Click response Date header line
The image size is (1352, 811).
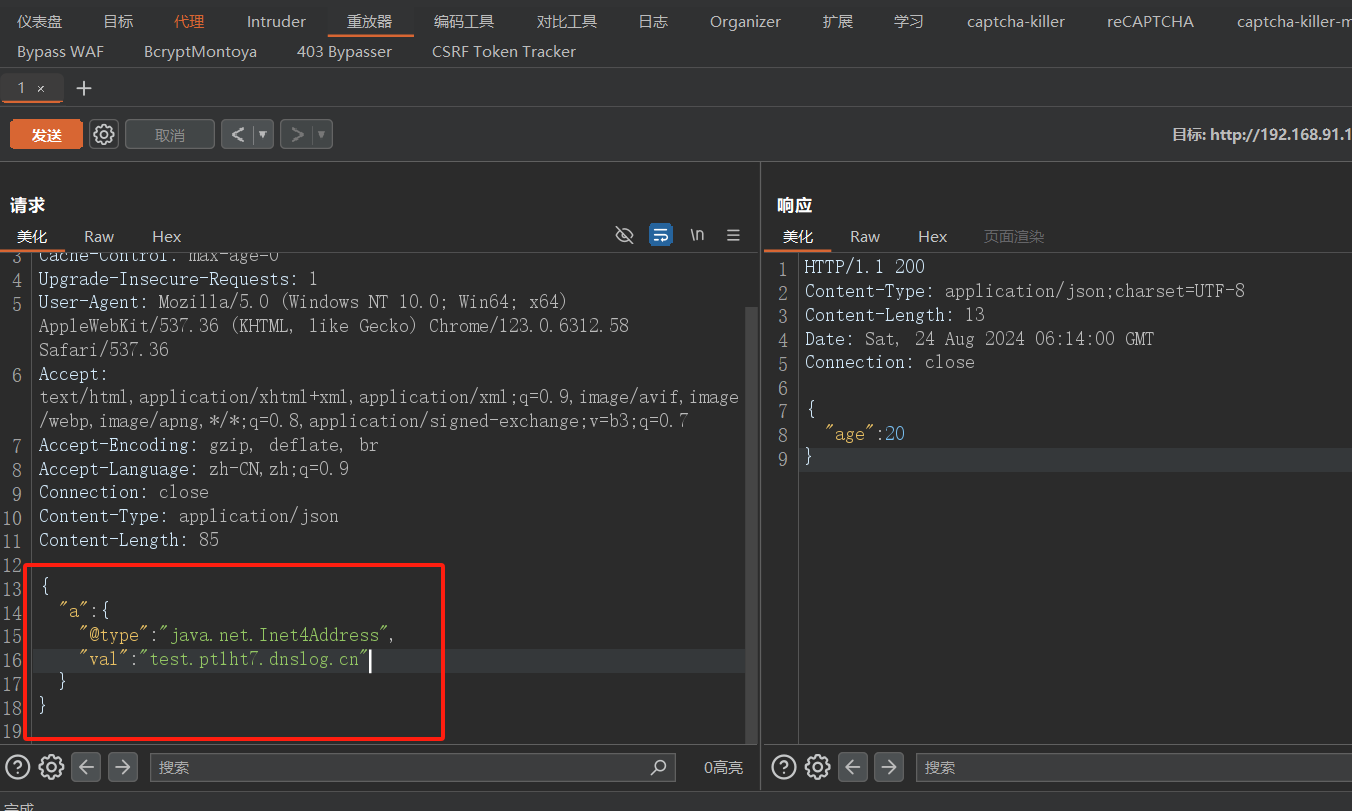point(979,339)
